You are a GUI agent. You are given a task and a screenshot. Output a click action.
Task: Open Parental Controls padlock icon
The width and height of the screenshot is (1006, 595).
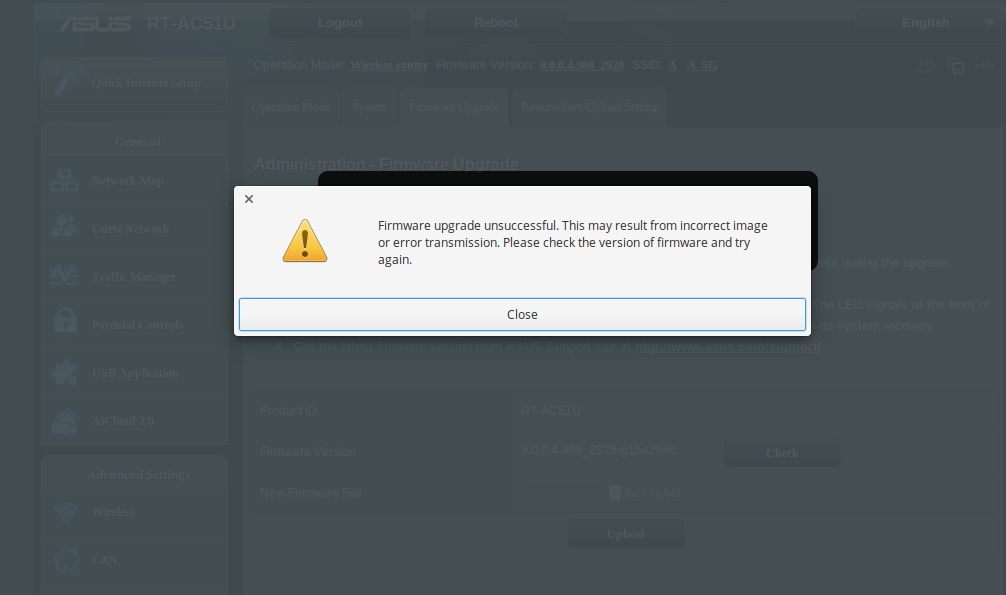click(x=65, y=320)
